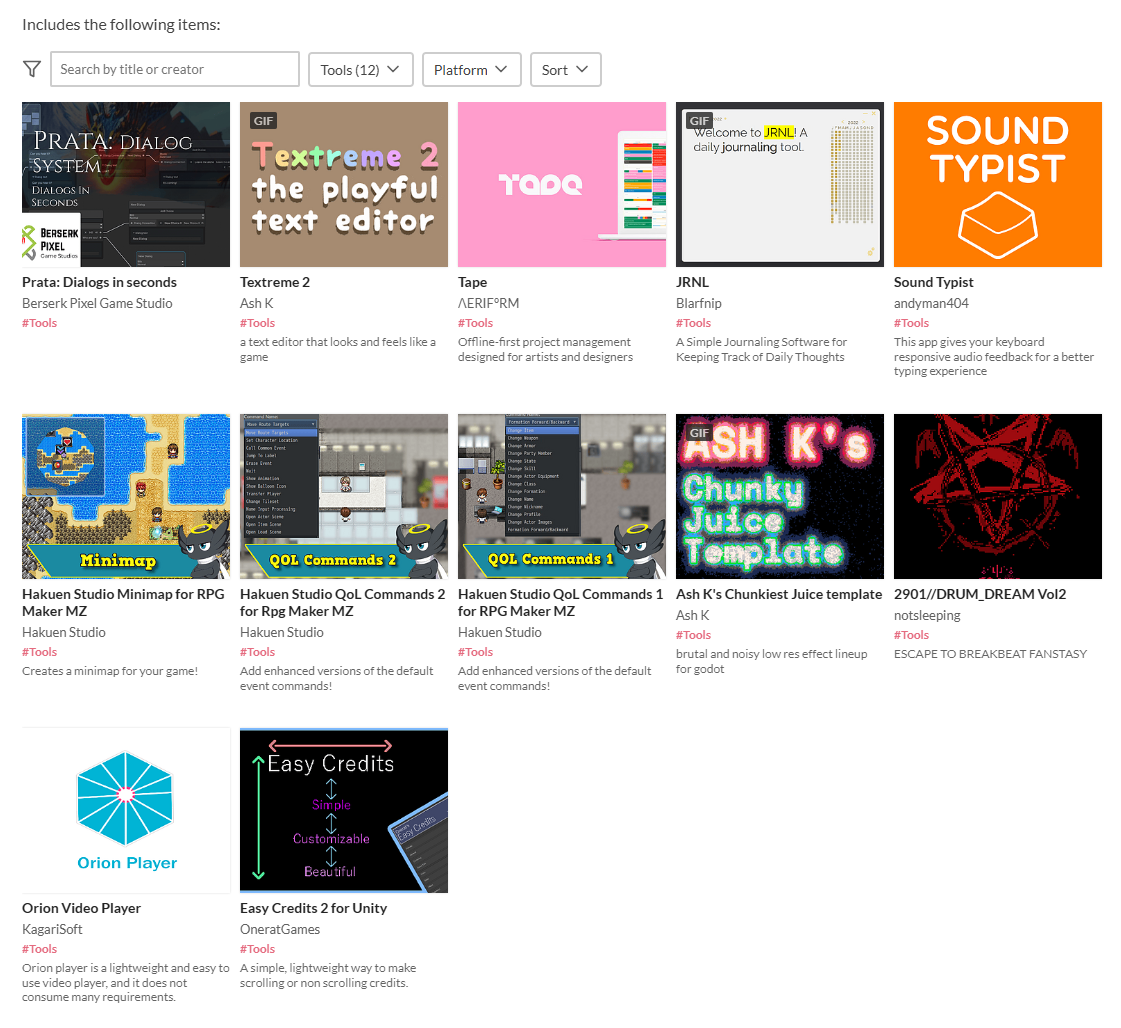The width and height of the screenshot is (1121, 1028).
Task: Click the Prata: Dialogs in seconds title
Action: pos(99,282)
